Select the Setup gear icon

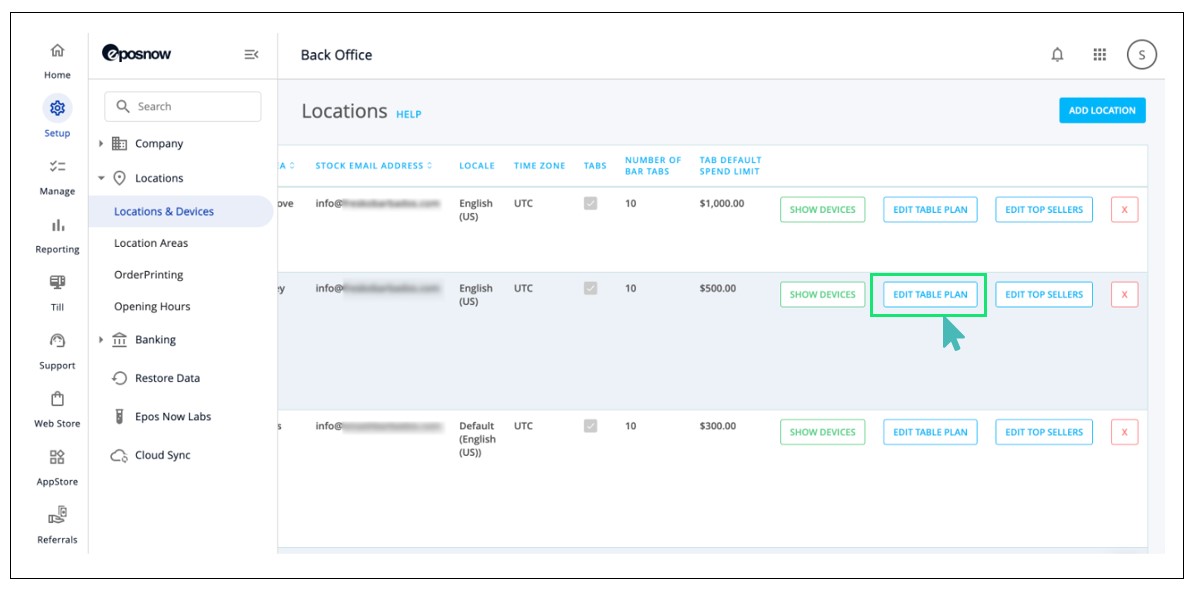pyautogui.click(x=57, y=108)
